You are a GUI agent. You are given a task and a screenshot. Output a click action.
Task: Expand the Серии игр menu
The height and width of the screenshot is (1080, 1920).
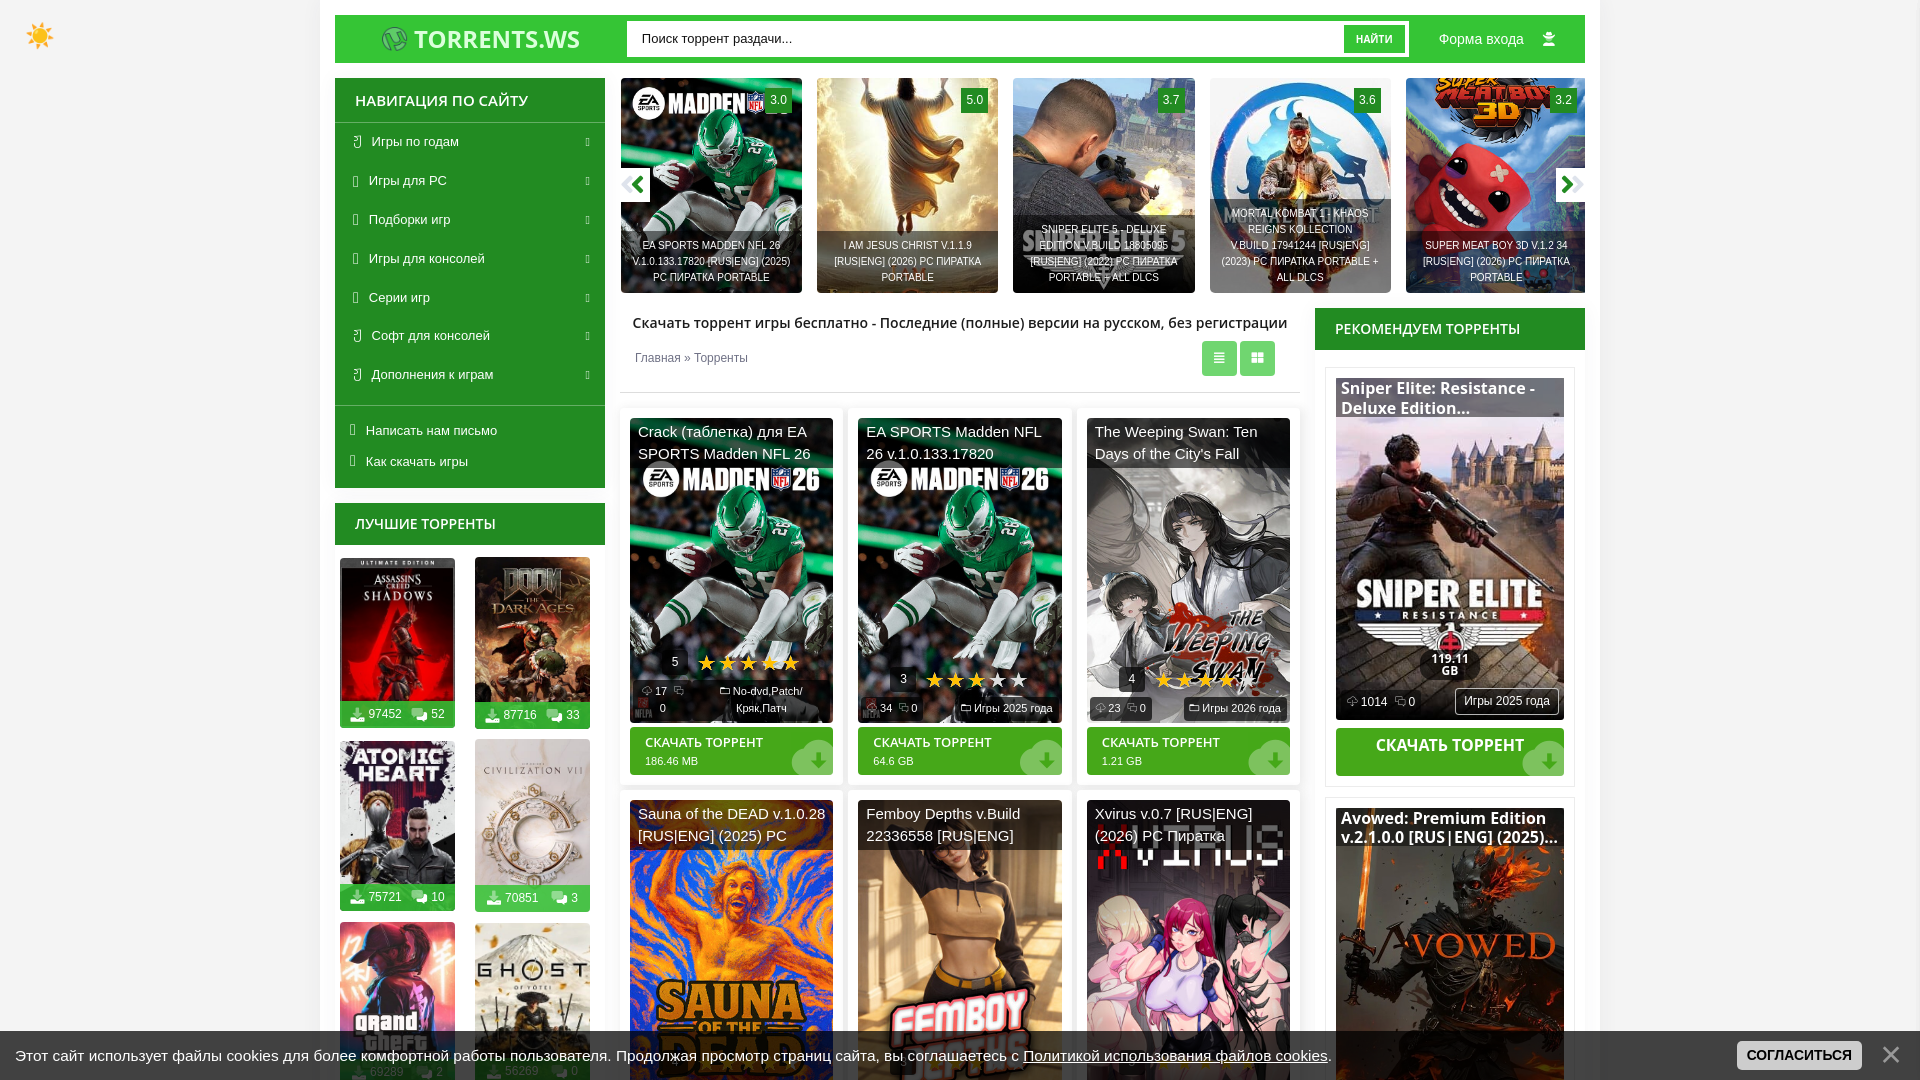pyautogui.click(x=470, y=298)
